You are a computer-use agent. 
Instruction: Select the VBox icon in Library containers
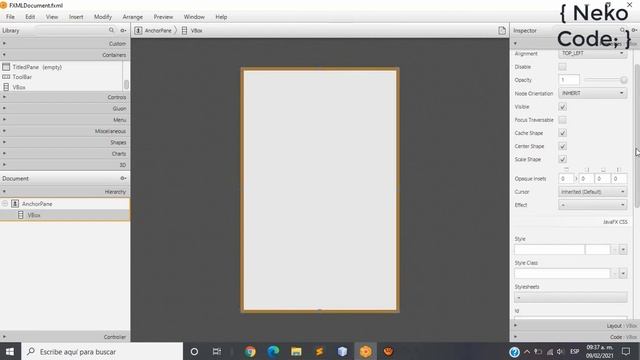6,87
